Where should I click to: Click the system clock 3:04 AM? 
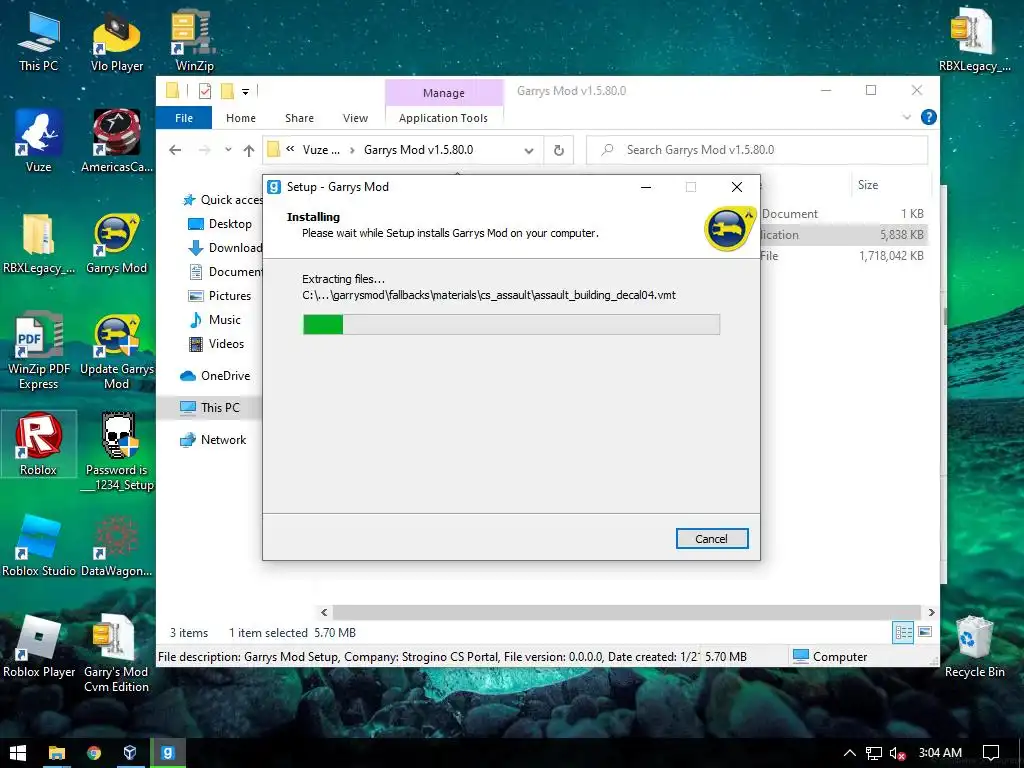click(x=940, y=753)
